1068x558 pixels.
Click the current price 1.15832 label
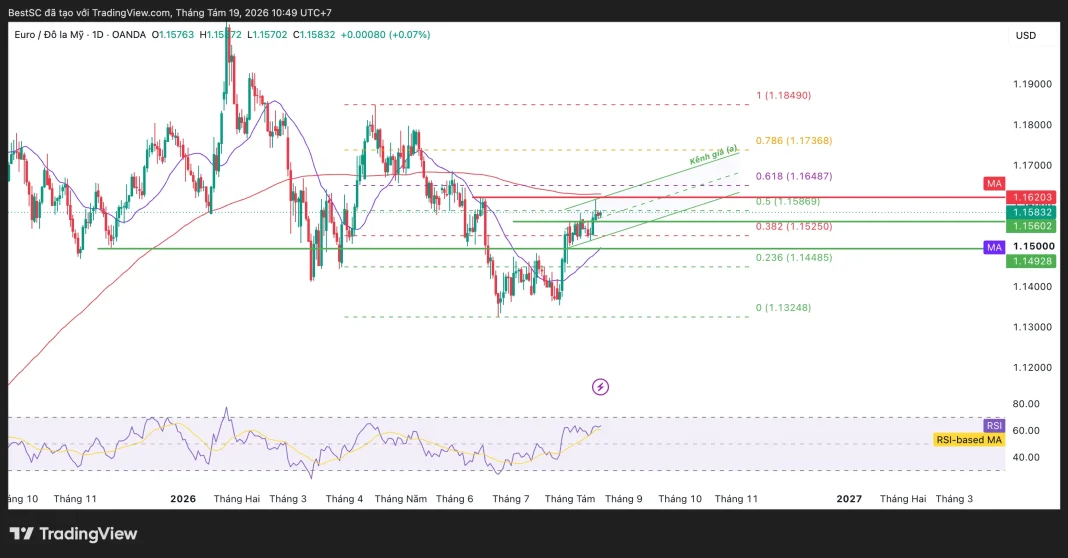1033,212
